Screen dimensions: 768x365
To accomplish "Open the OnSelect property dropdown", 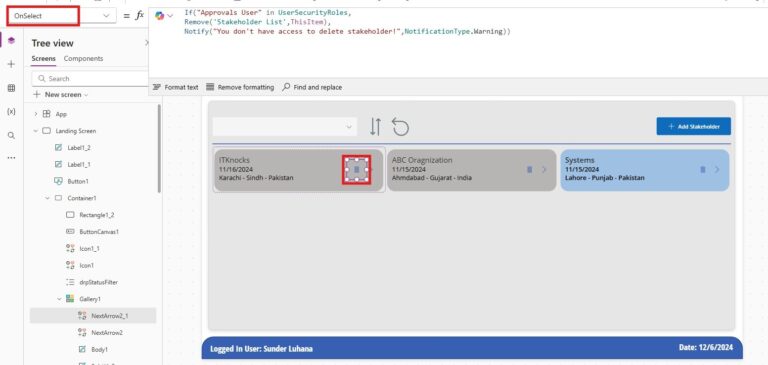I will tap(106, 16).
